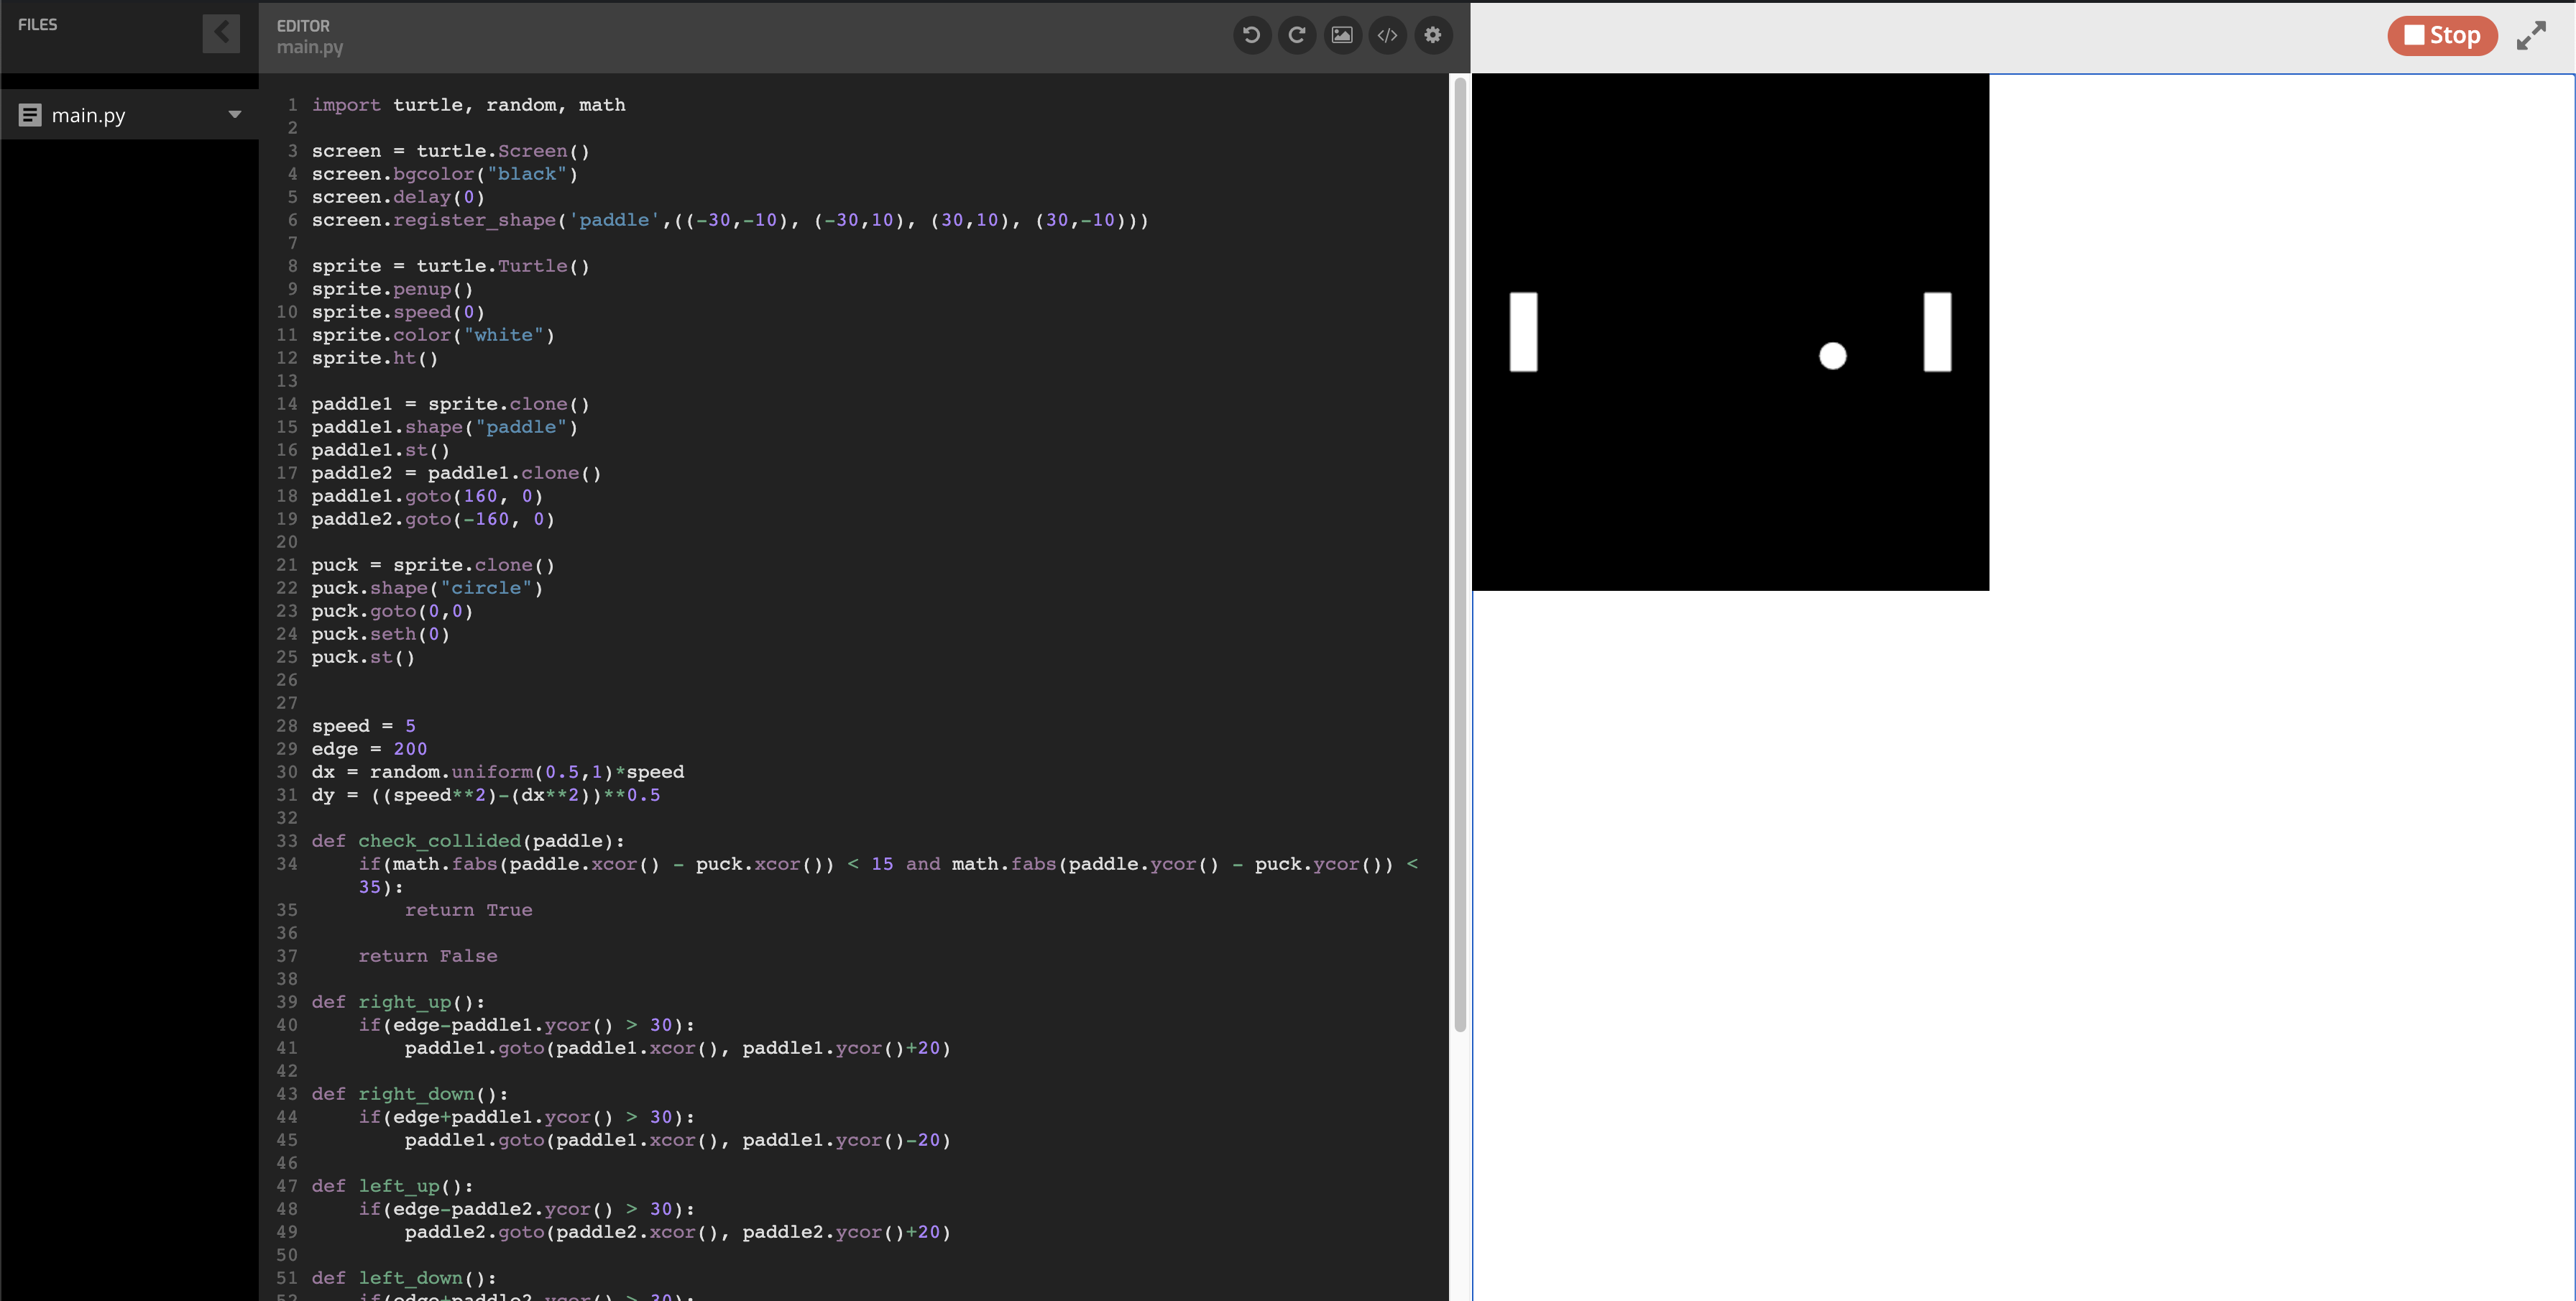The image size is (2576, 1301).
Task: Click the line 'screen.bgcolor("black")'
Action: tap(445, 174)
